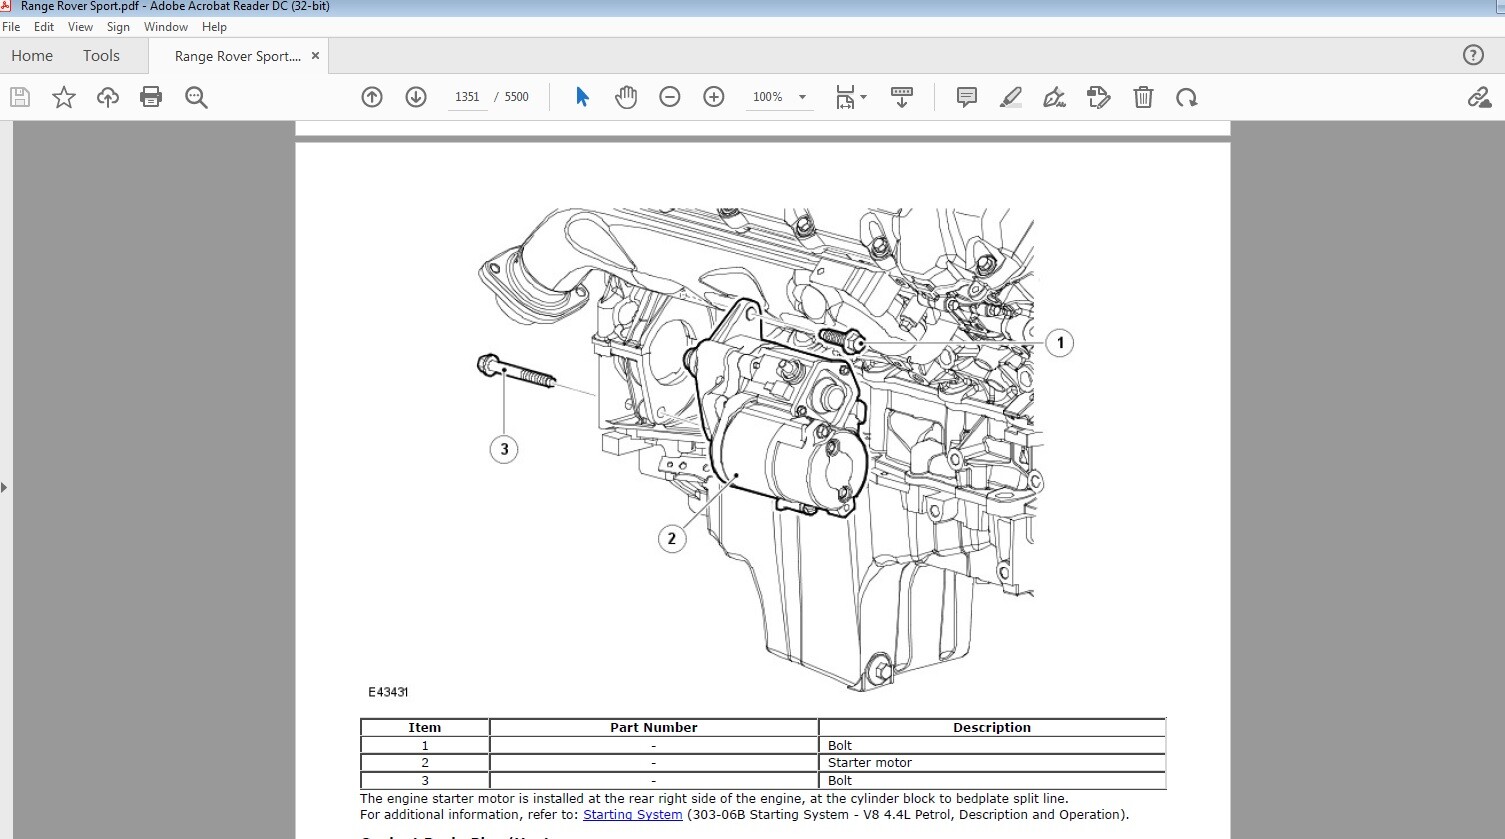This screenshot has width=1505, height=839.
Task: Click figure label E43431
Action: (388, 692)
